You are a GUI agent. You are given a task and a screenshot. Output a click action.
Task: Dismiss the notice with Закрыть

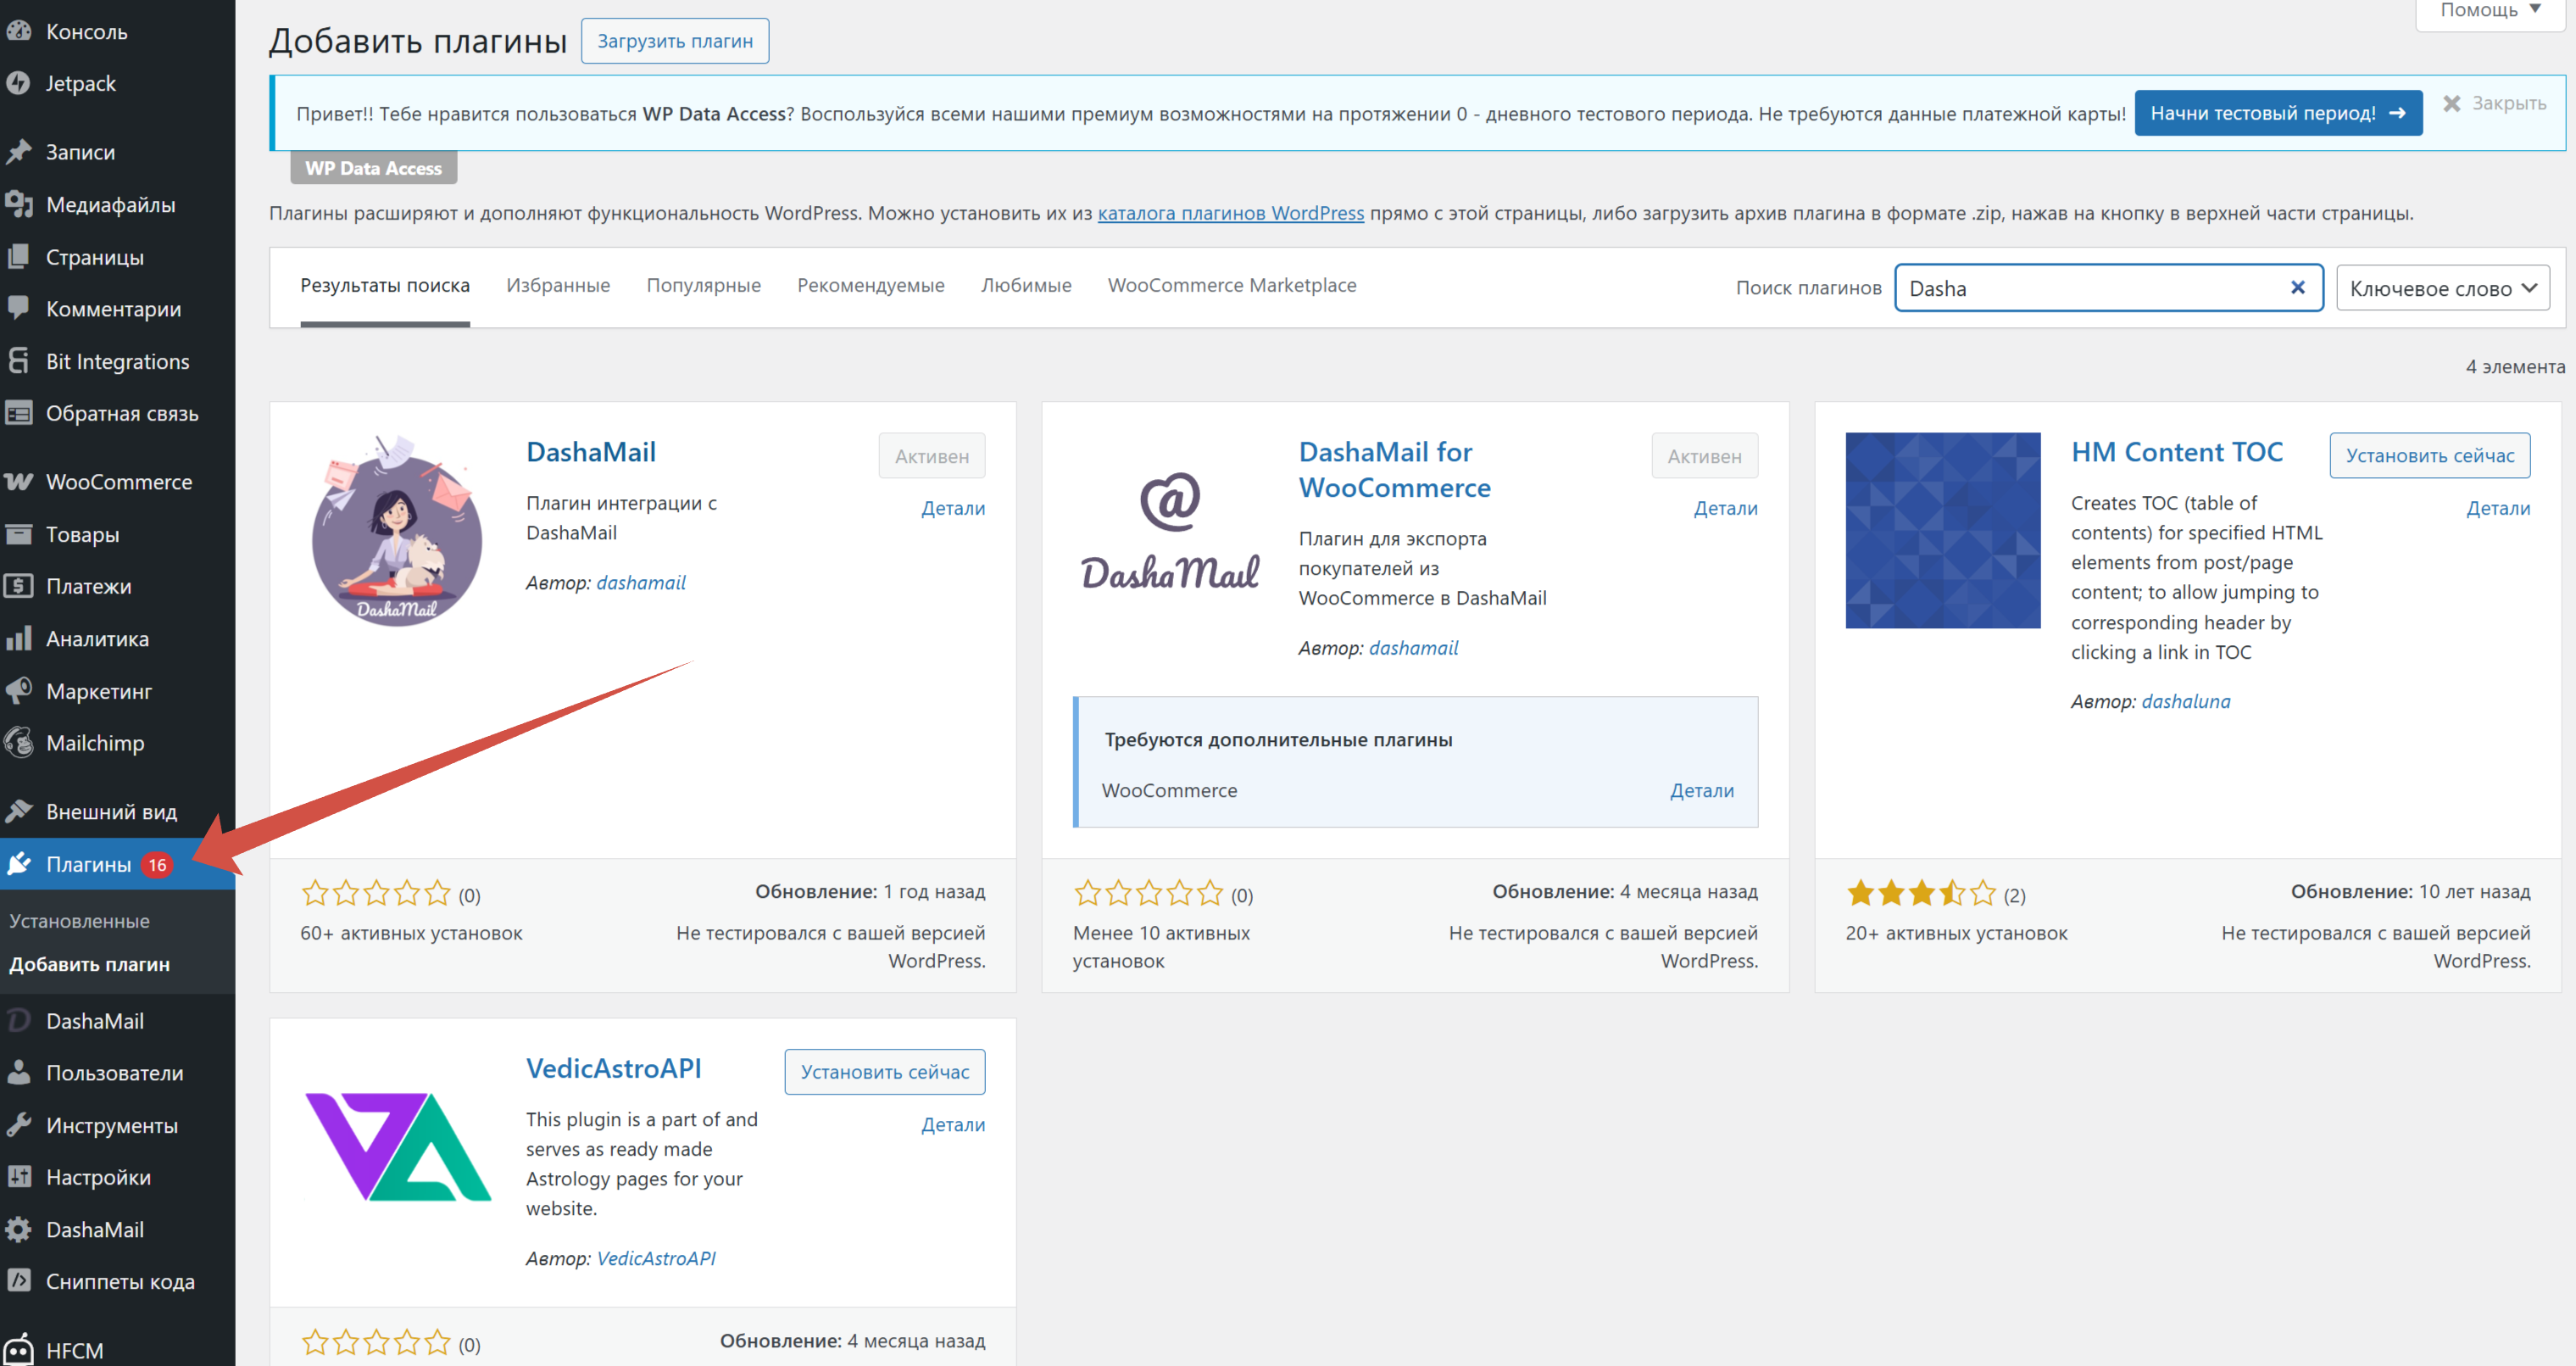2494,103
